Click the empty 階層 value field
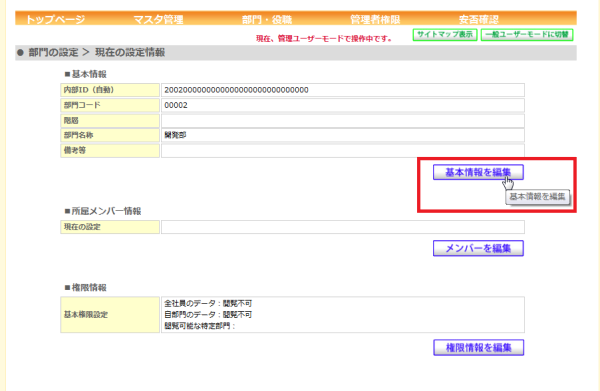 point(342,121)
